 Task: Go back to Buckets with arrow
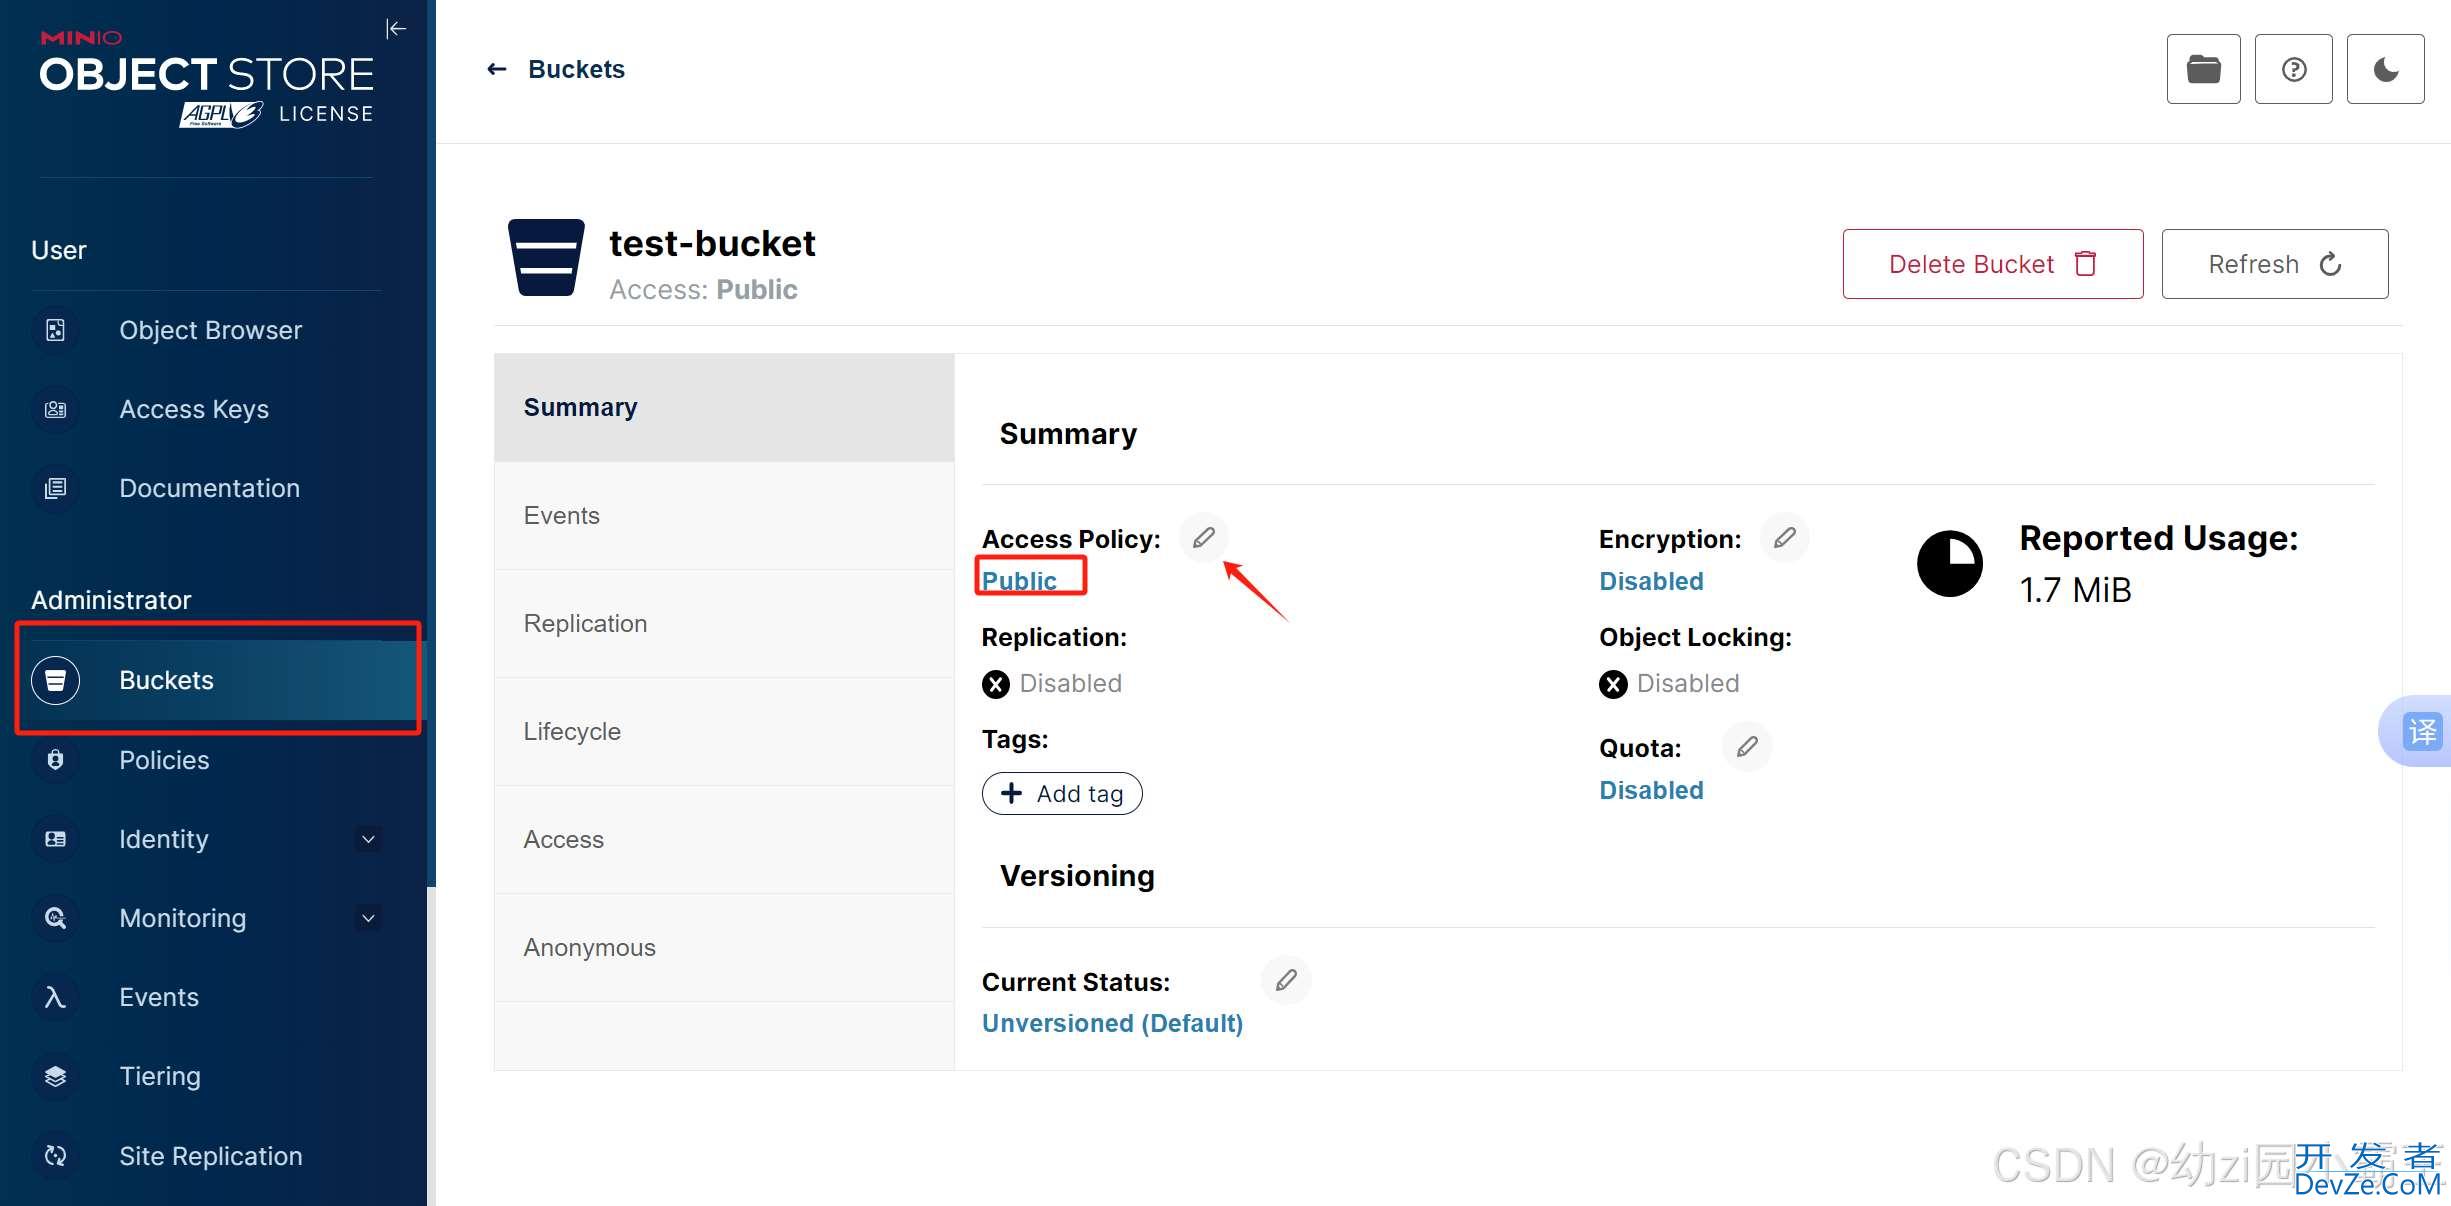(x=556, y=69)
